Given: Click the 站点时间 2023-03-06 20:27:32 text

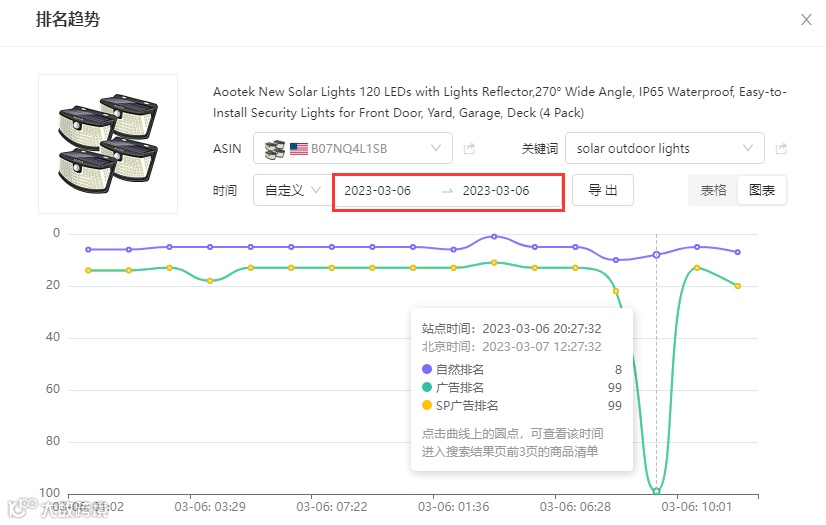Looking at the screenshot, I should click(x=512, y=329).
